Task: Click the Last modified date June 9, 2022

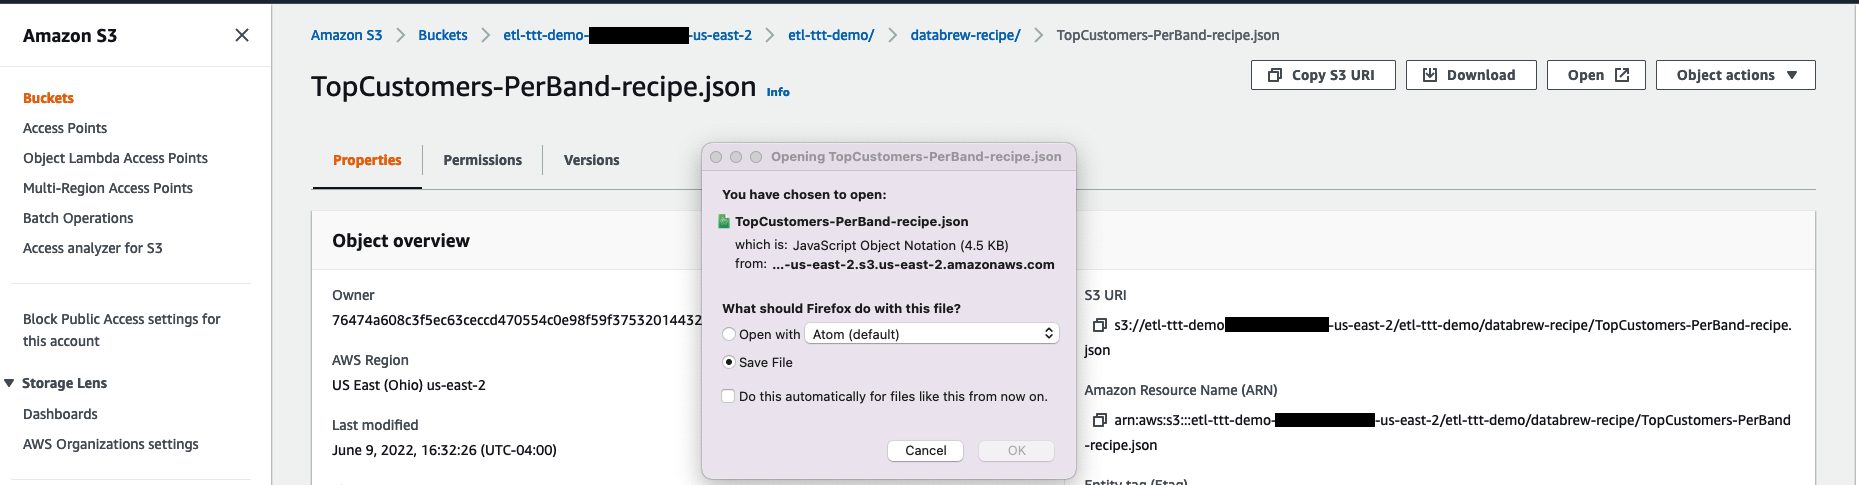Action: [444, 450]
